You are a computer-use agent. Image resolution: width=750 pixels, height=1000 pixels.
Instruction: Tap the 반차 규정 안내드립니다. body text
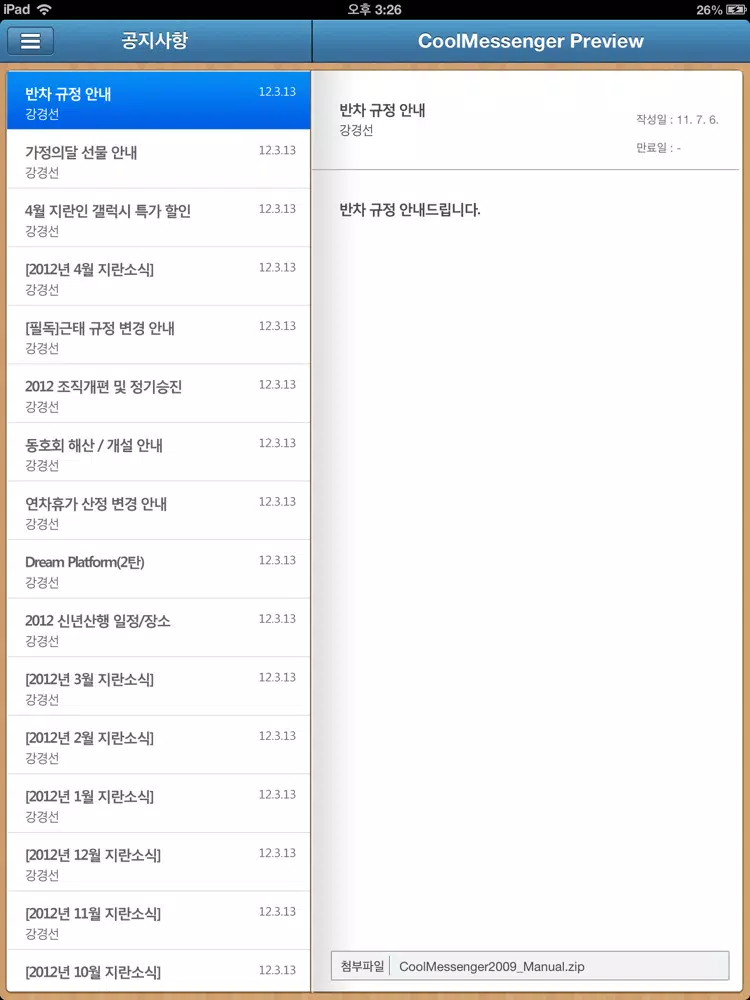point(410,210)
